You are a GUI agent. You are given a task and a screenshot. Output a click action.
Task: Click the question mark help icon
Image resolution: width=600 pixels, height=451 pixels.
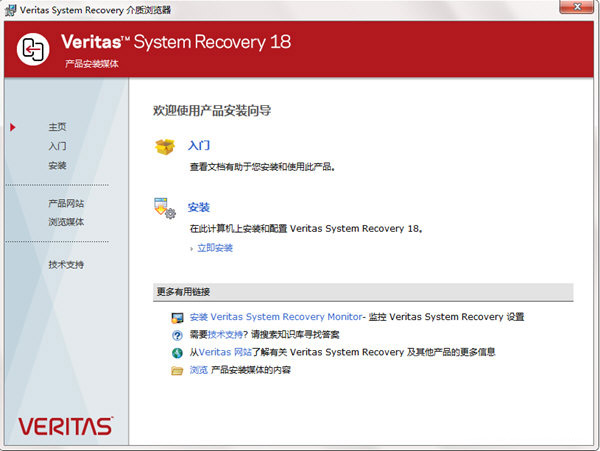coord(177,335)
